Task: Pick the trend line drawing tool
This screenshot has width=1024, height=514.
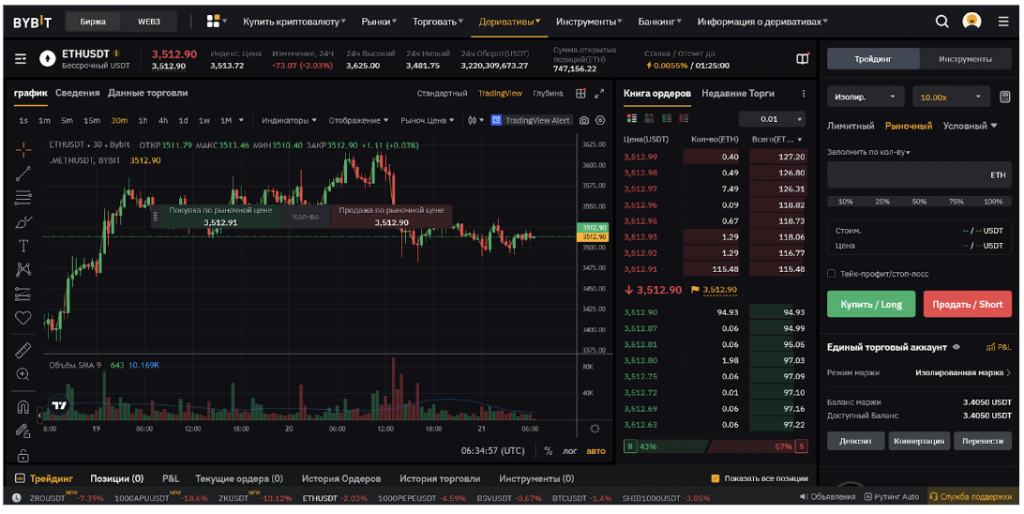Action: click(24, 173)
